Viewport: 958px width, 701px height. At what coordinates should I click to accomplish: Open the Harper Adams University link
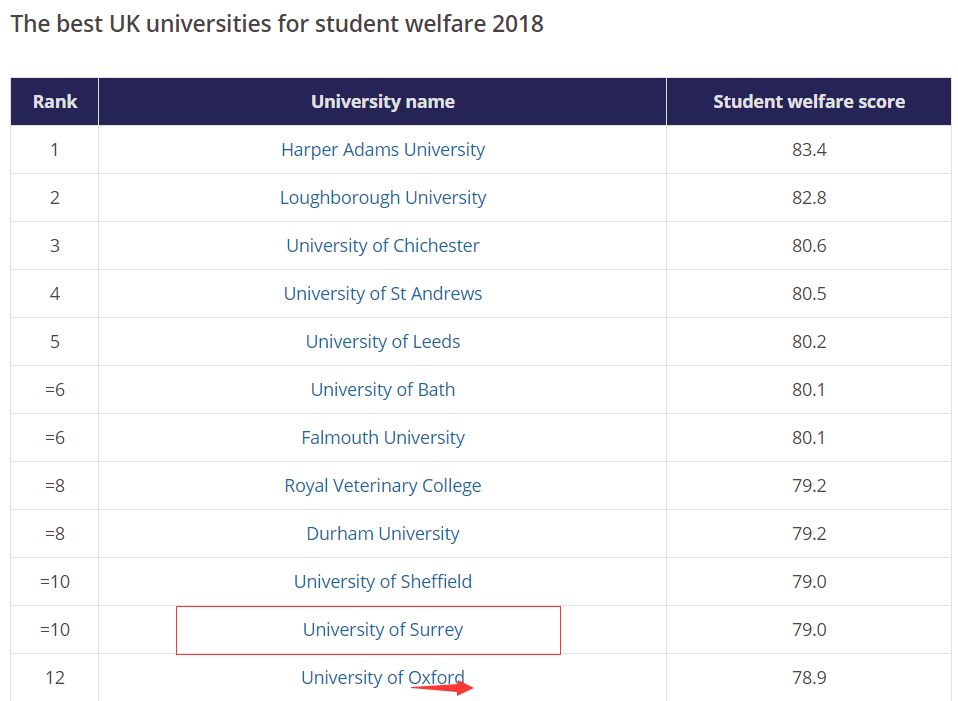pyautogui.click(x=383, y=150)
